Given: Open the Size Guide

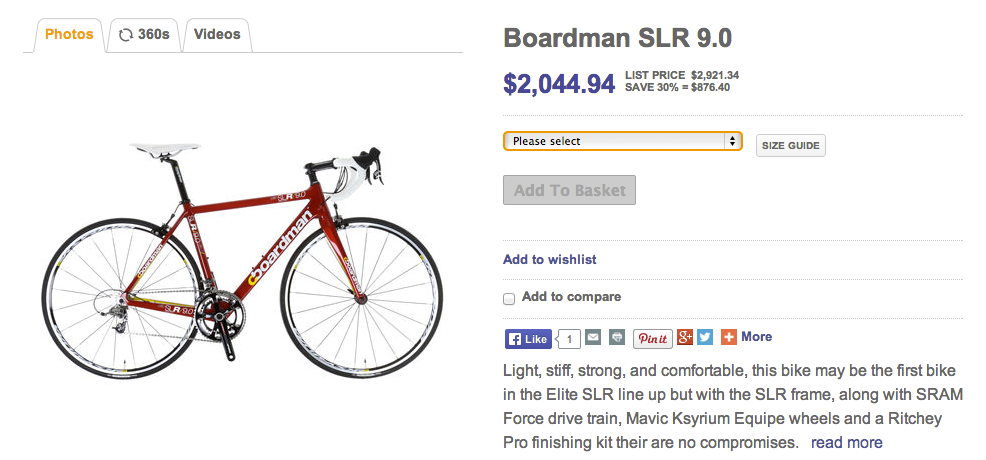Looking at the screenshot, I should point(790,146).
